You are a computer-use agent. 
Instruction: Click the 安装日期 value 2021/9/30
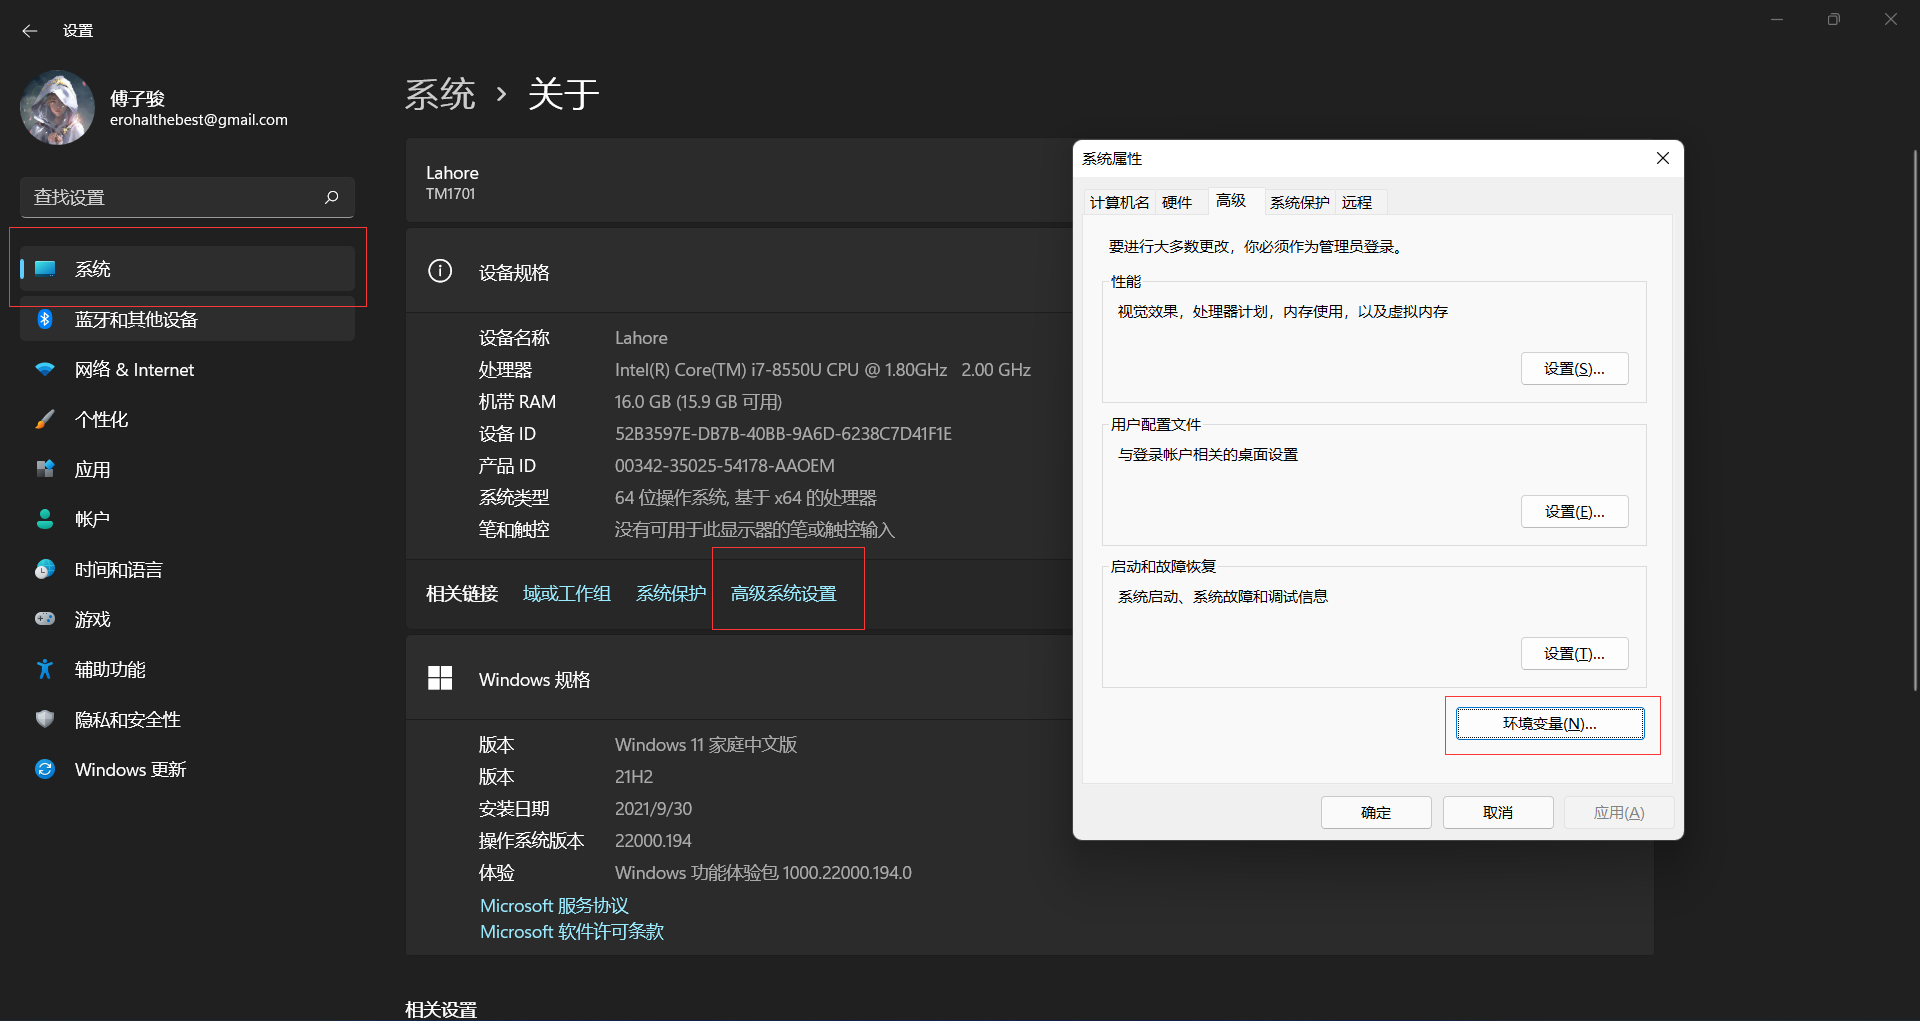pyautogui.click(x=653, y=808)
